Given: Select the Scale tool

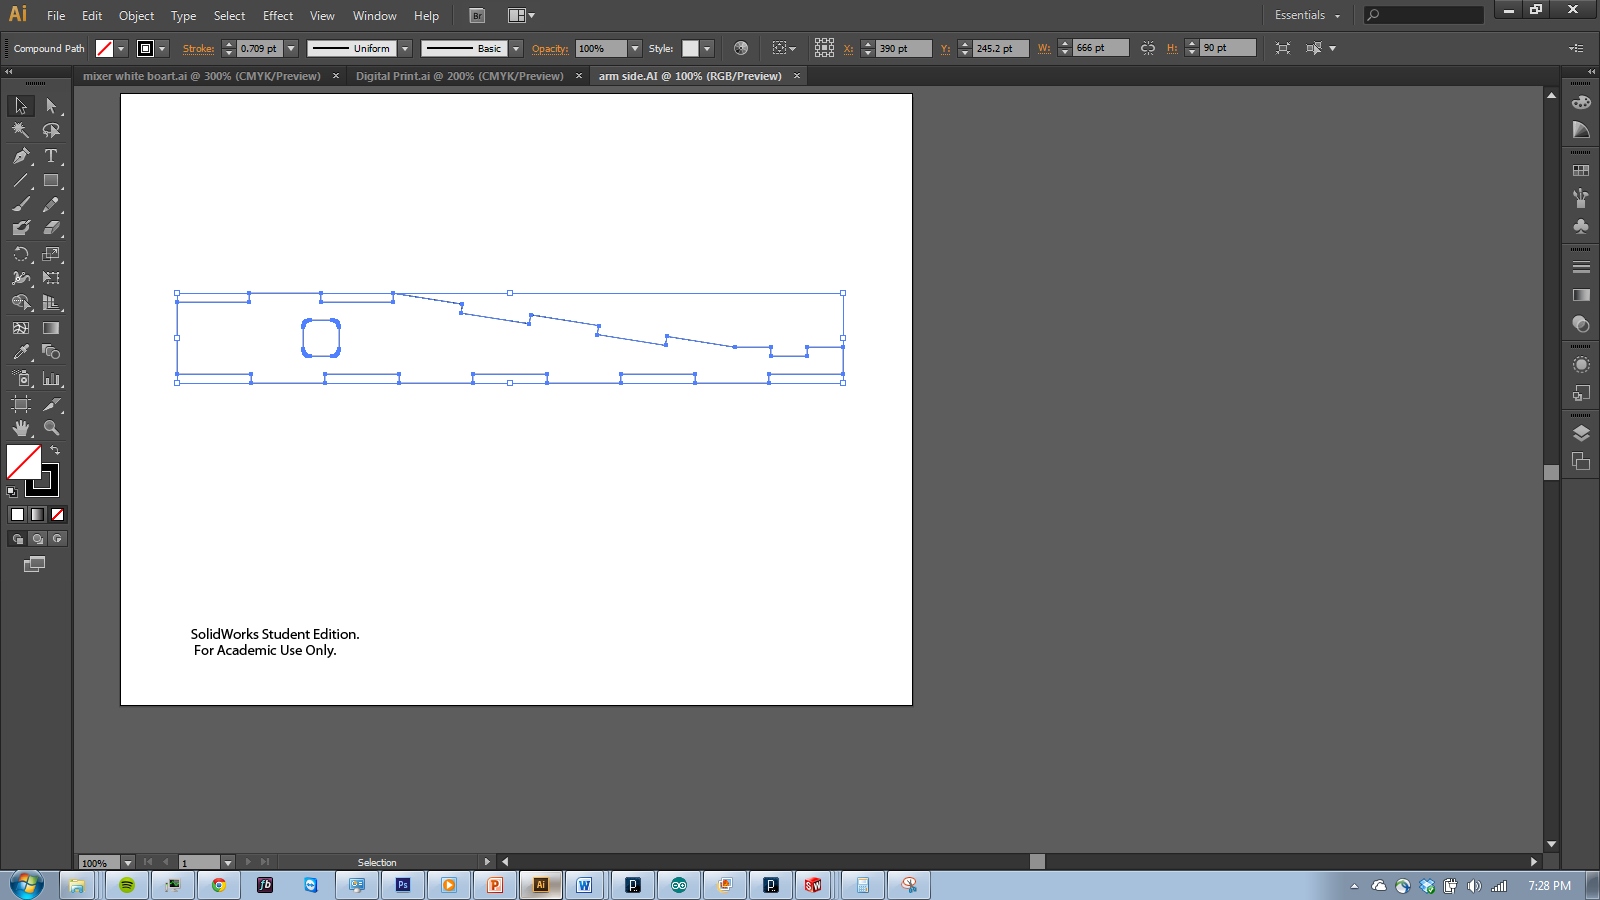Looking at the screenshot, I should (51, 254).
